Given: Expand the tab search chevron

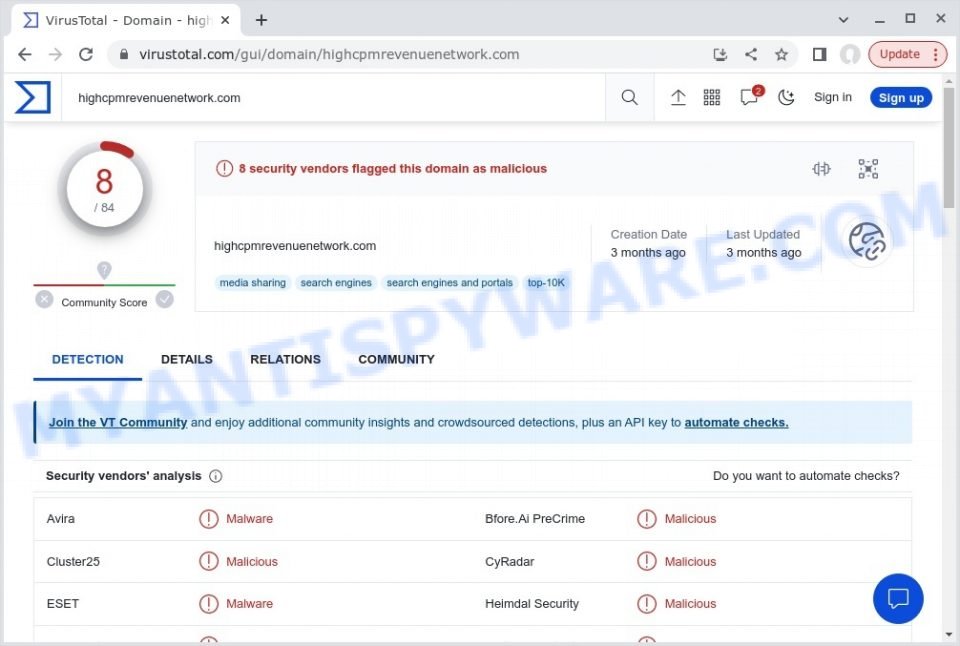Looking at the screenshot, I should [843, 20].
